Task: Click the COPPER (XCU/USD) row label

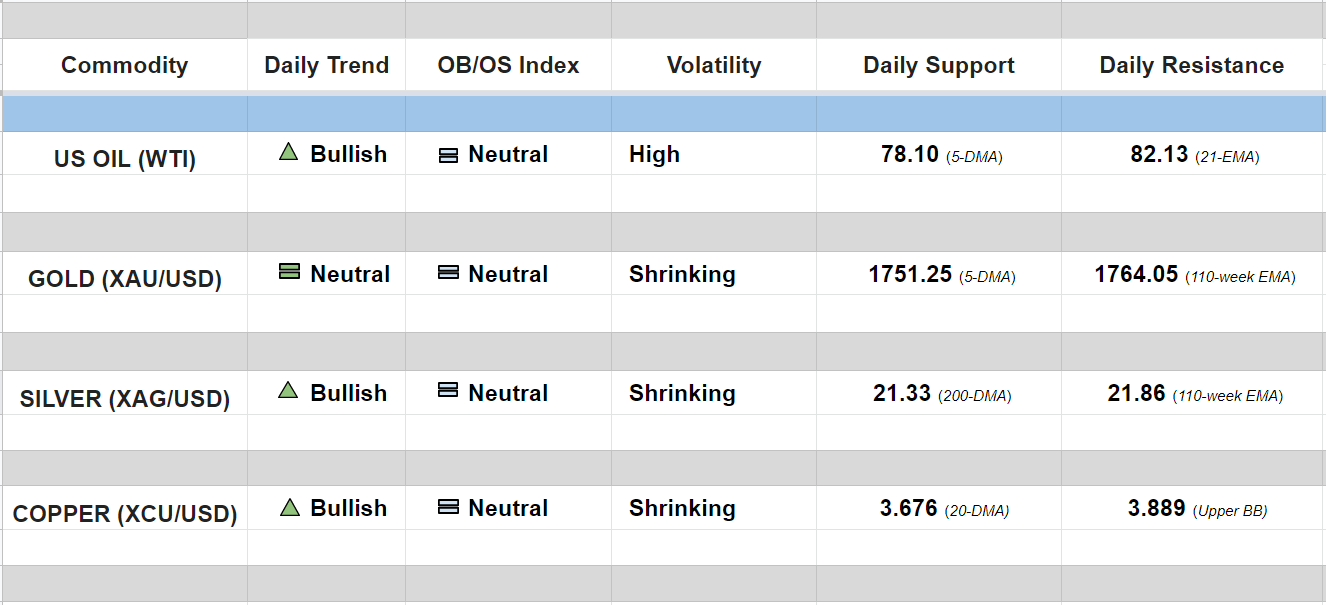Action: click(125, 515)
